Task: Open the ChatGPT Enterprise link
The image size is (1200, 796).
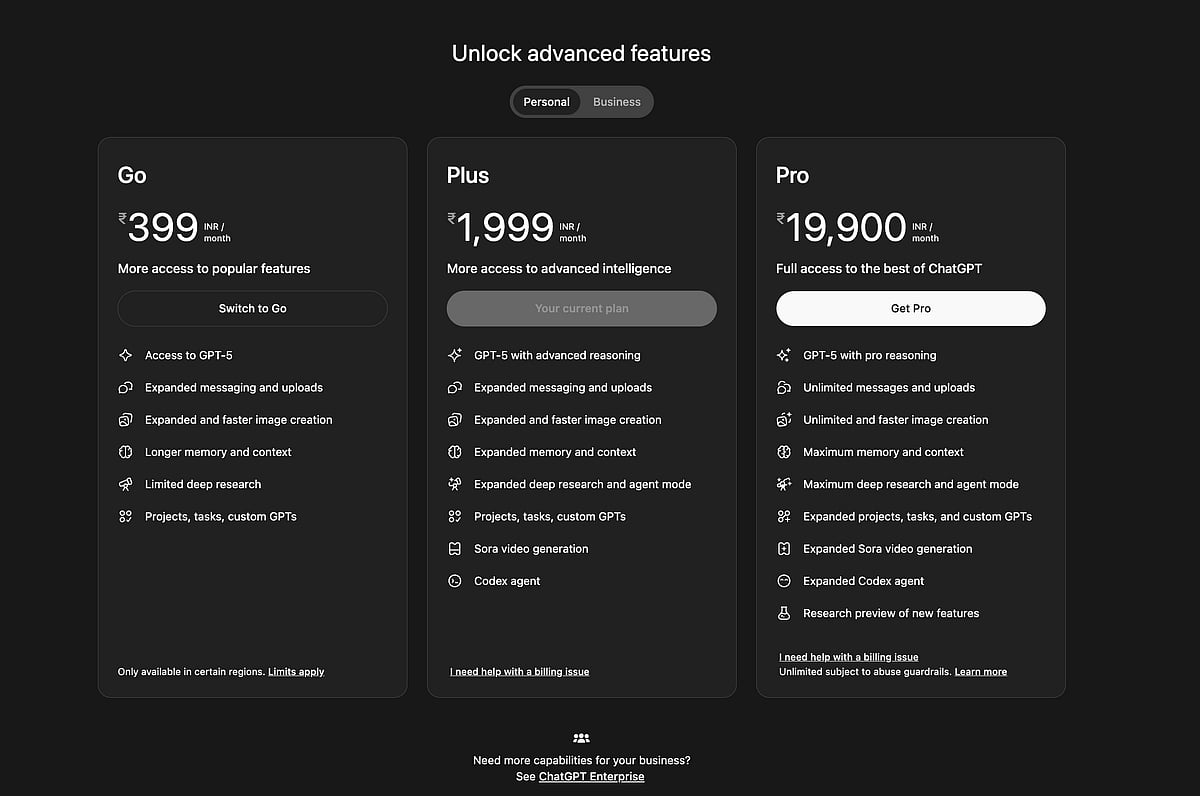Action: point(591,777)
